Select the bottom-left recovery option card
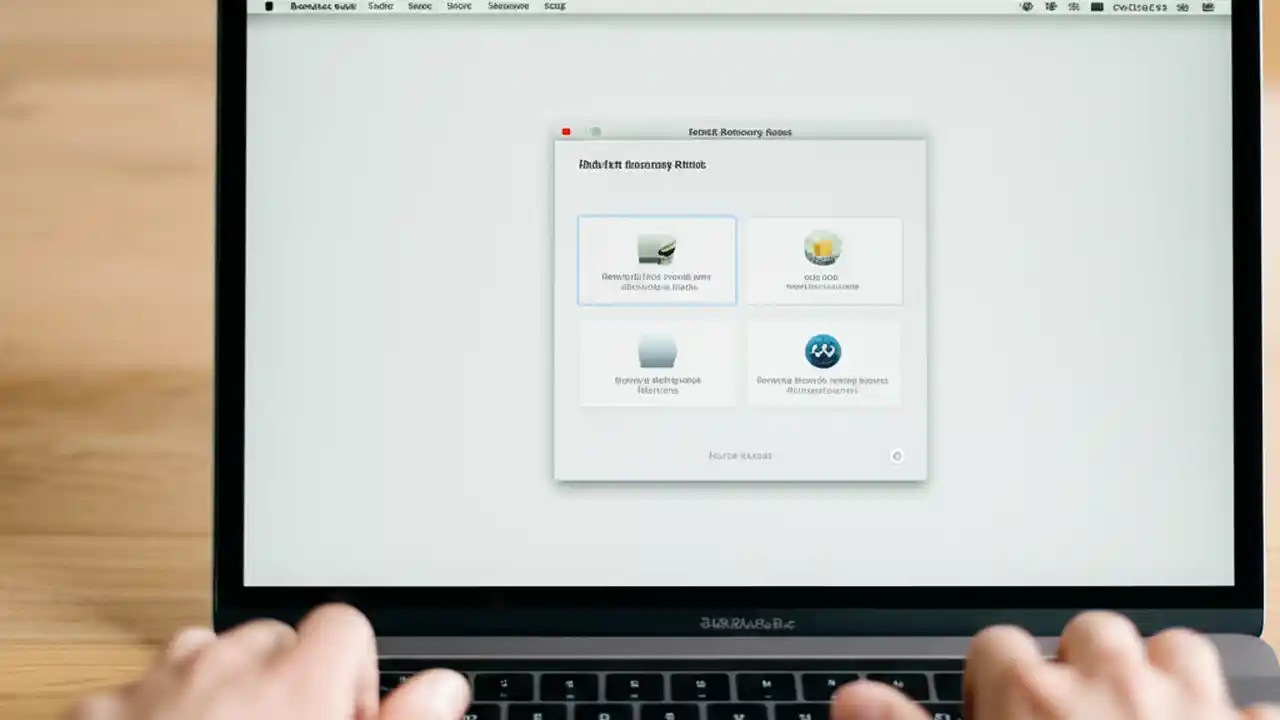 (657, 362)
